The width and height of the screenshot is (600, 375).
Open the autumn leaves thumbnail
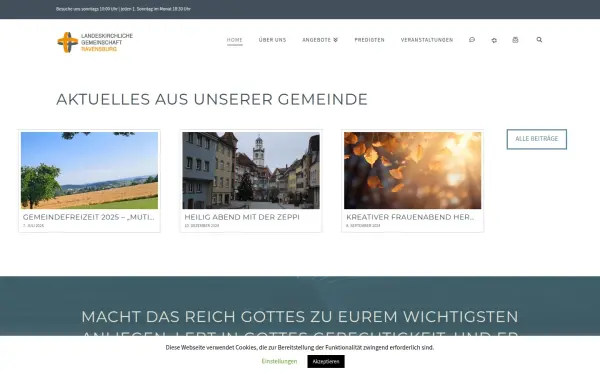click(x=412, y=170)
